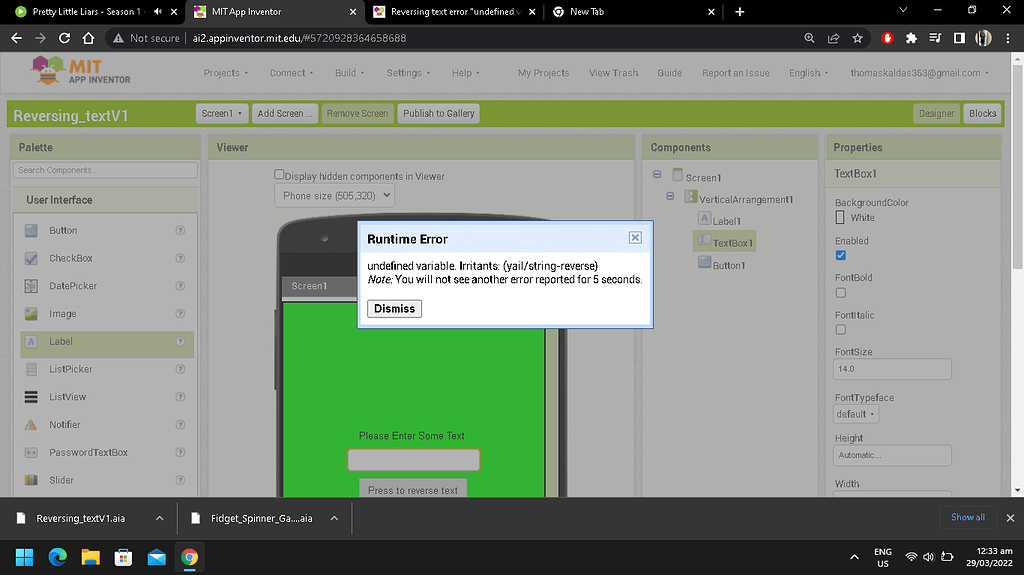This screenshot has height=575, width=1024.
Task: Open the Phone size dropdown
Action: pos(334,195)
